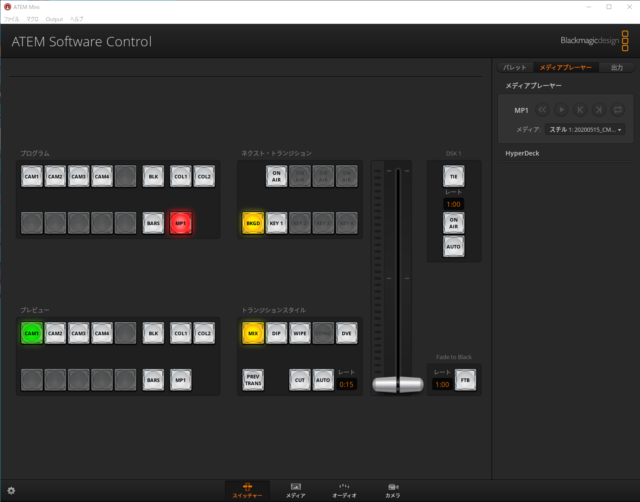The image size is (640, 502).
Task: Select DVE transition style
Action: click(347, 333)
